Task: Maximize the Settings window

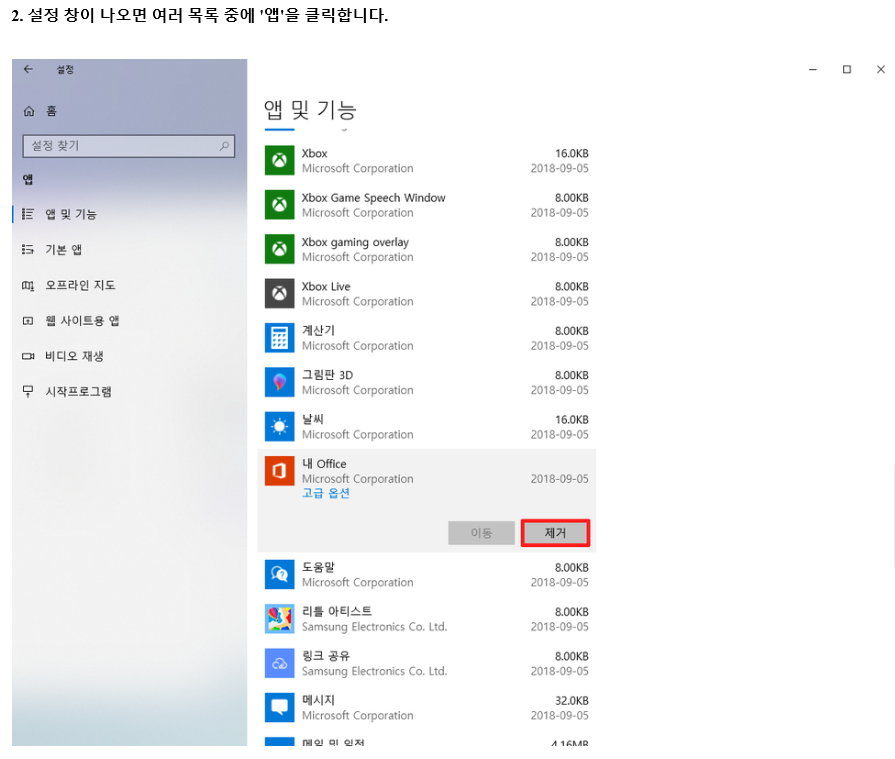Action: click(x=846, y=70)
